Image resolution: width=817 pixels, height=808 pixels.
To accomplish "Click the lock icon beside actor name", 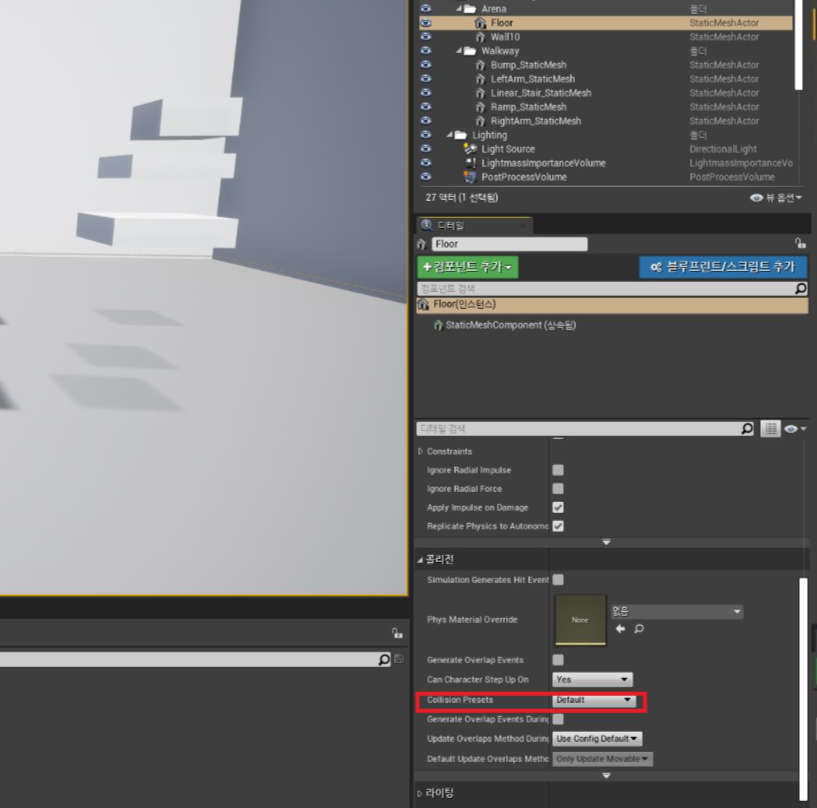I will click(x=799, y=243).
